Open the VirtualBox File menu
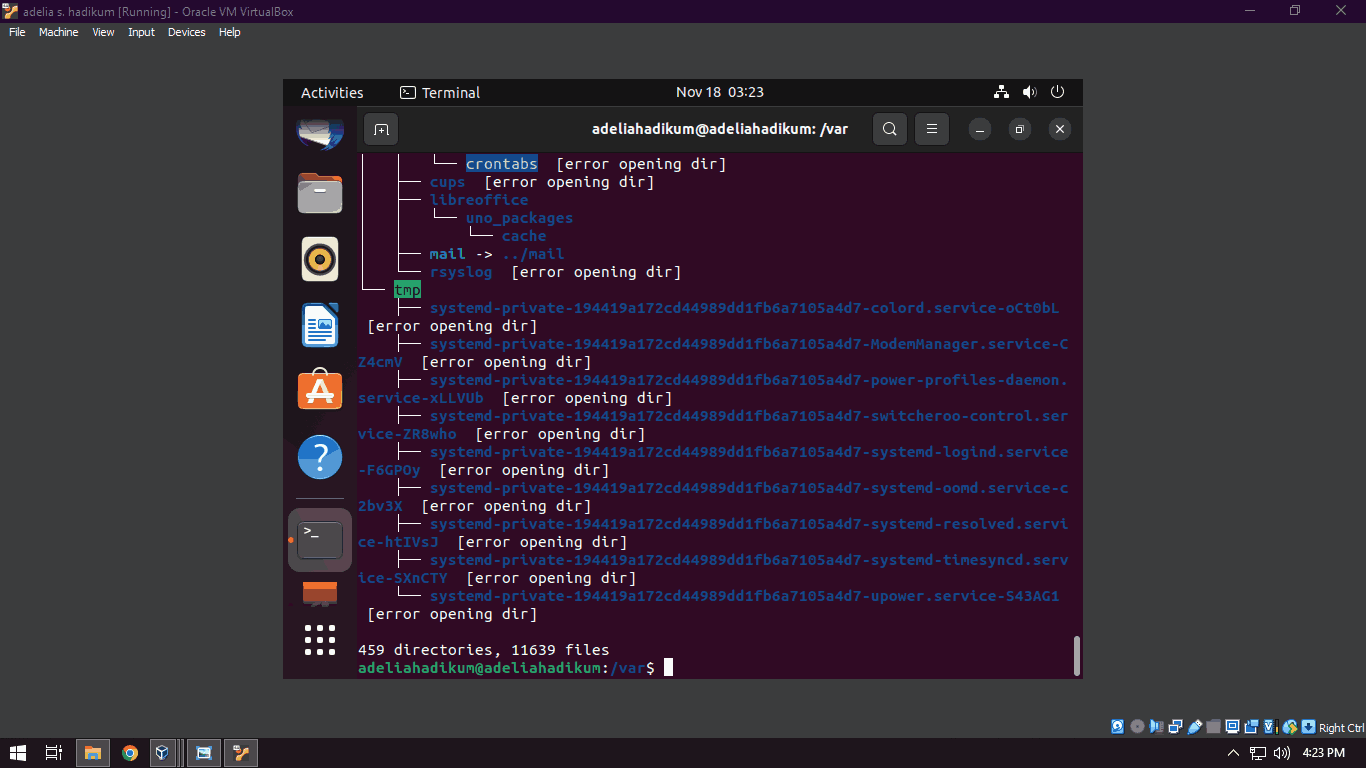The height and width of the screenshot is (768, 1366). point(17,32)
